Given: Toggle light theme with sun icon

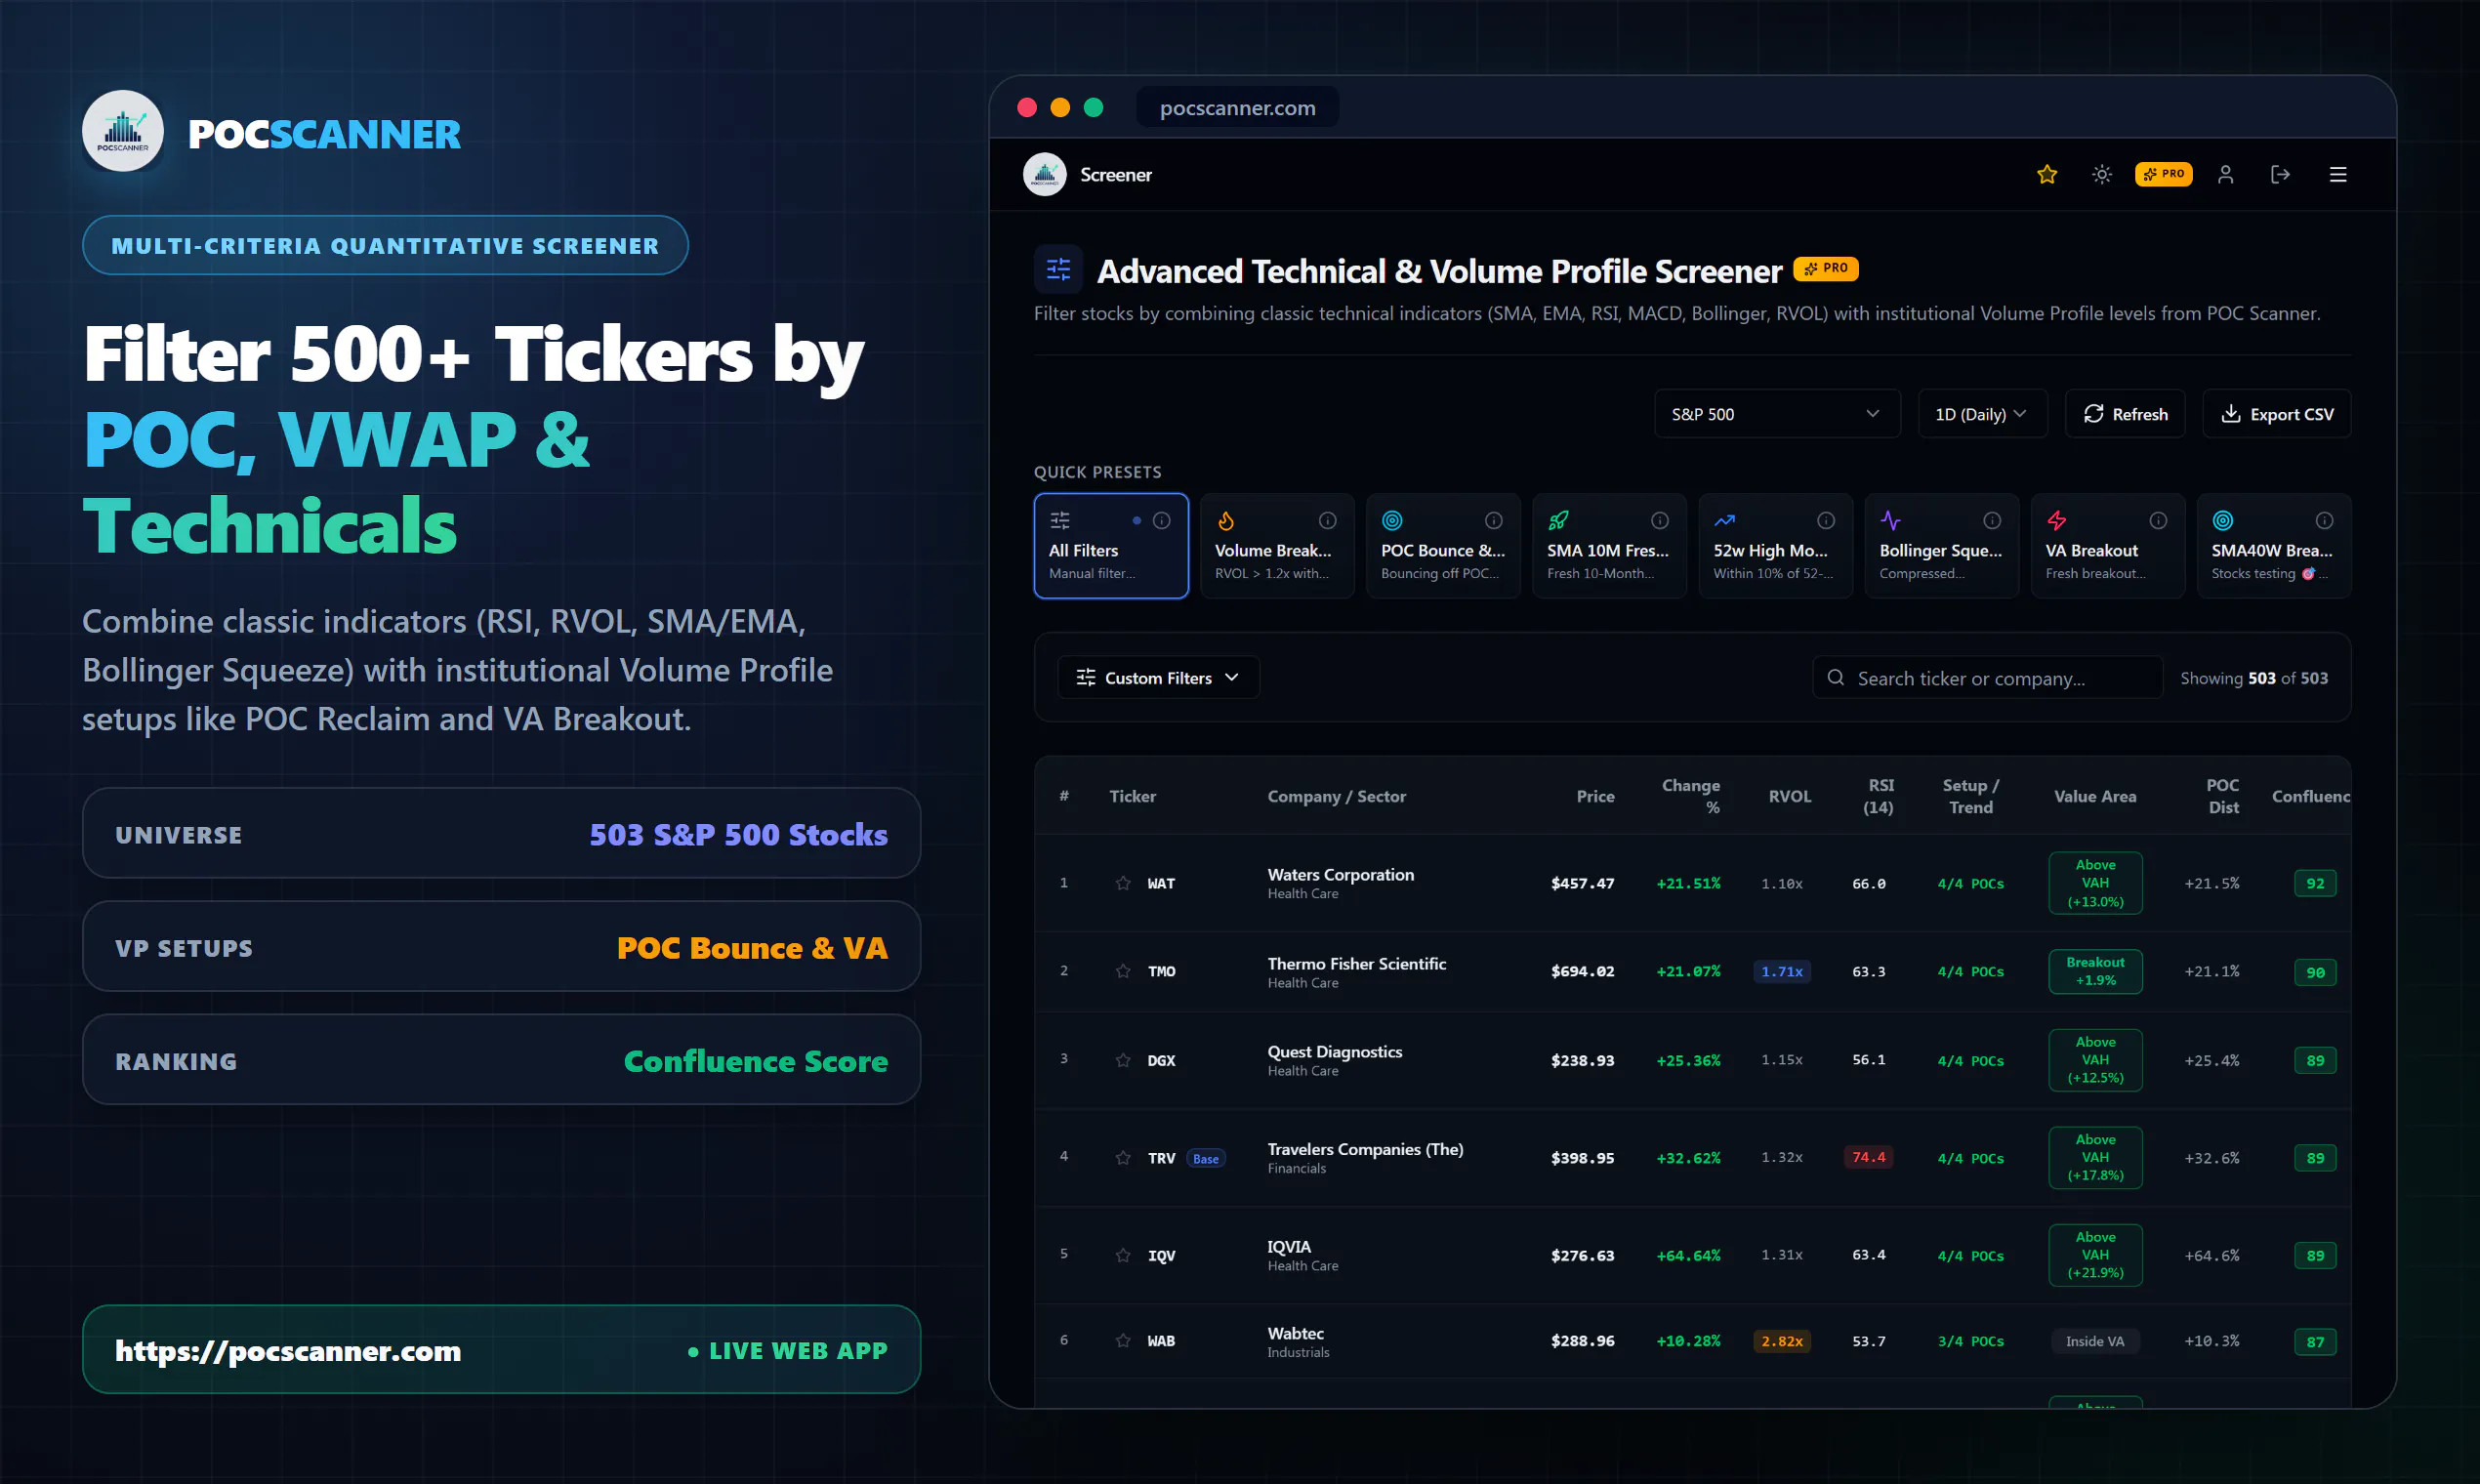Looking at the screenshot, I should click(2102, 174).
